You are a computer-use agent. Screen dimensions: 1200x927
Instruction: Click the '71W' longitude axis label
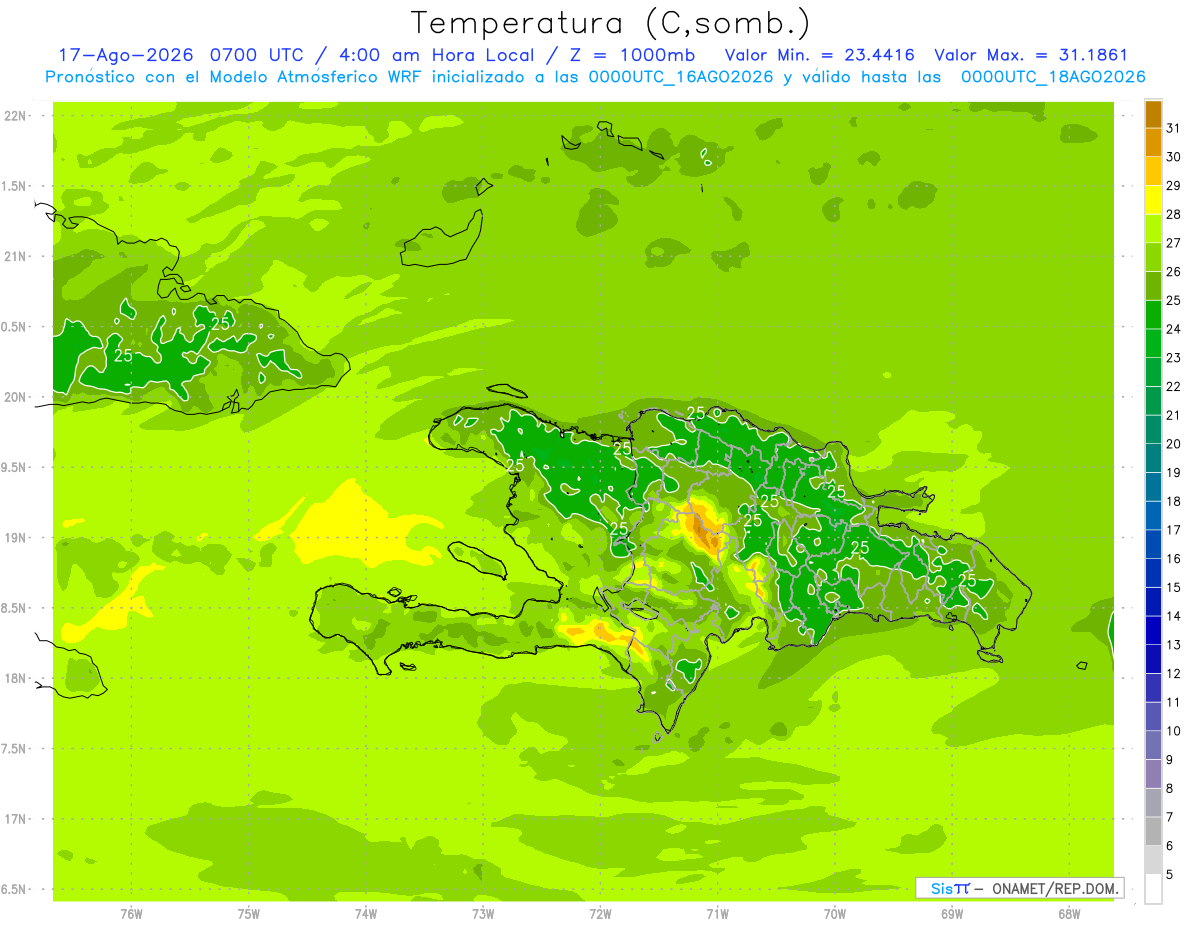pos(717,913)
